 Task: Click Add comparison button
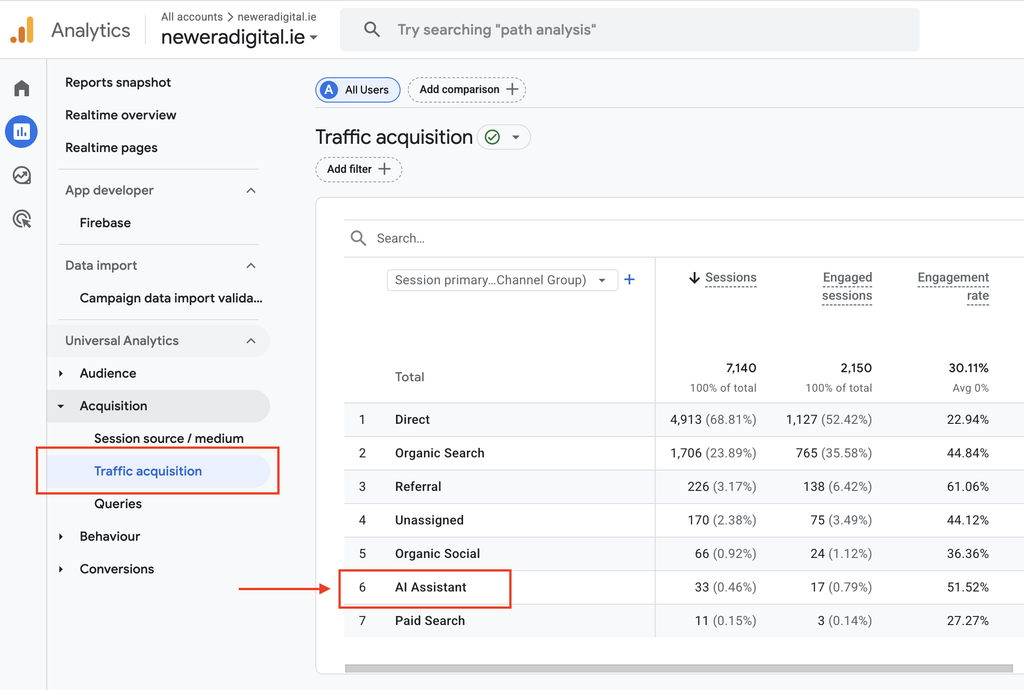coord(467,89)
